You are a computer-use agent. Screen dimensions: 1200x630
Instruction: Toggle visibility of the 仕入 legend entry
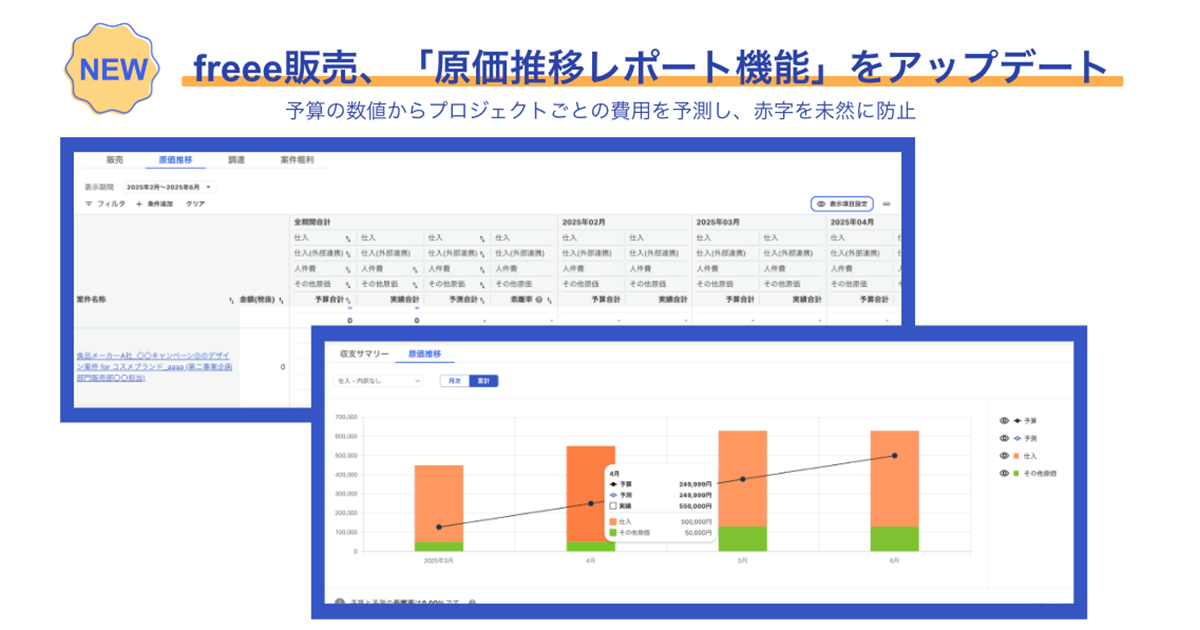(x=1003, y=455)
